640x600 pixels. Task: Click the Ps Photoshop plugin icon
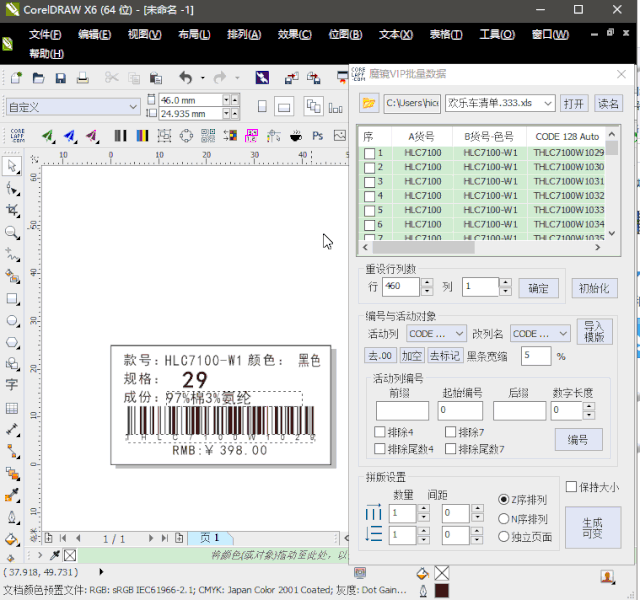[x=318, y=136]
